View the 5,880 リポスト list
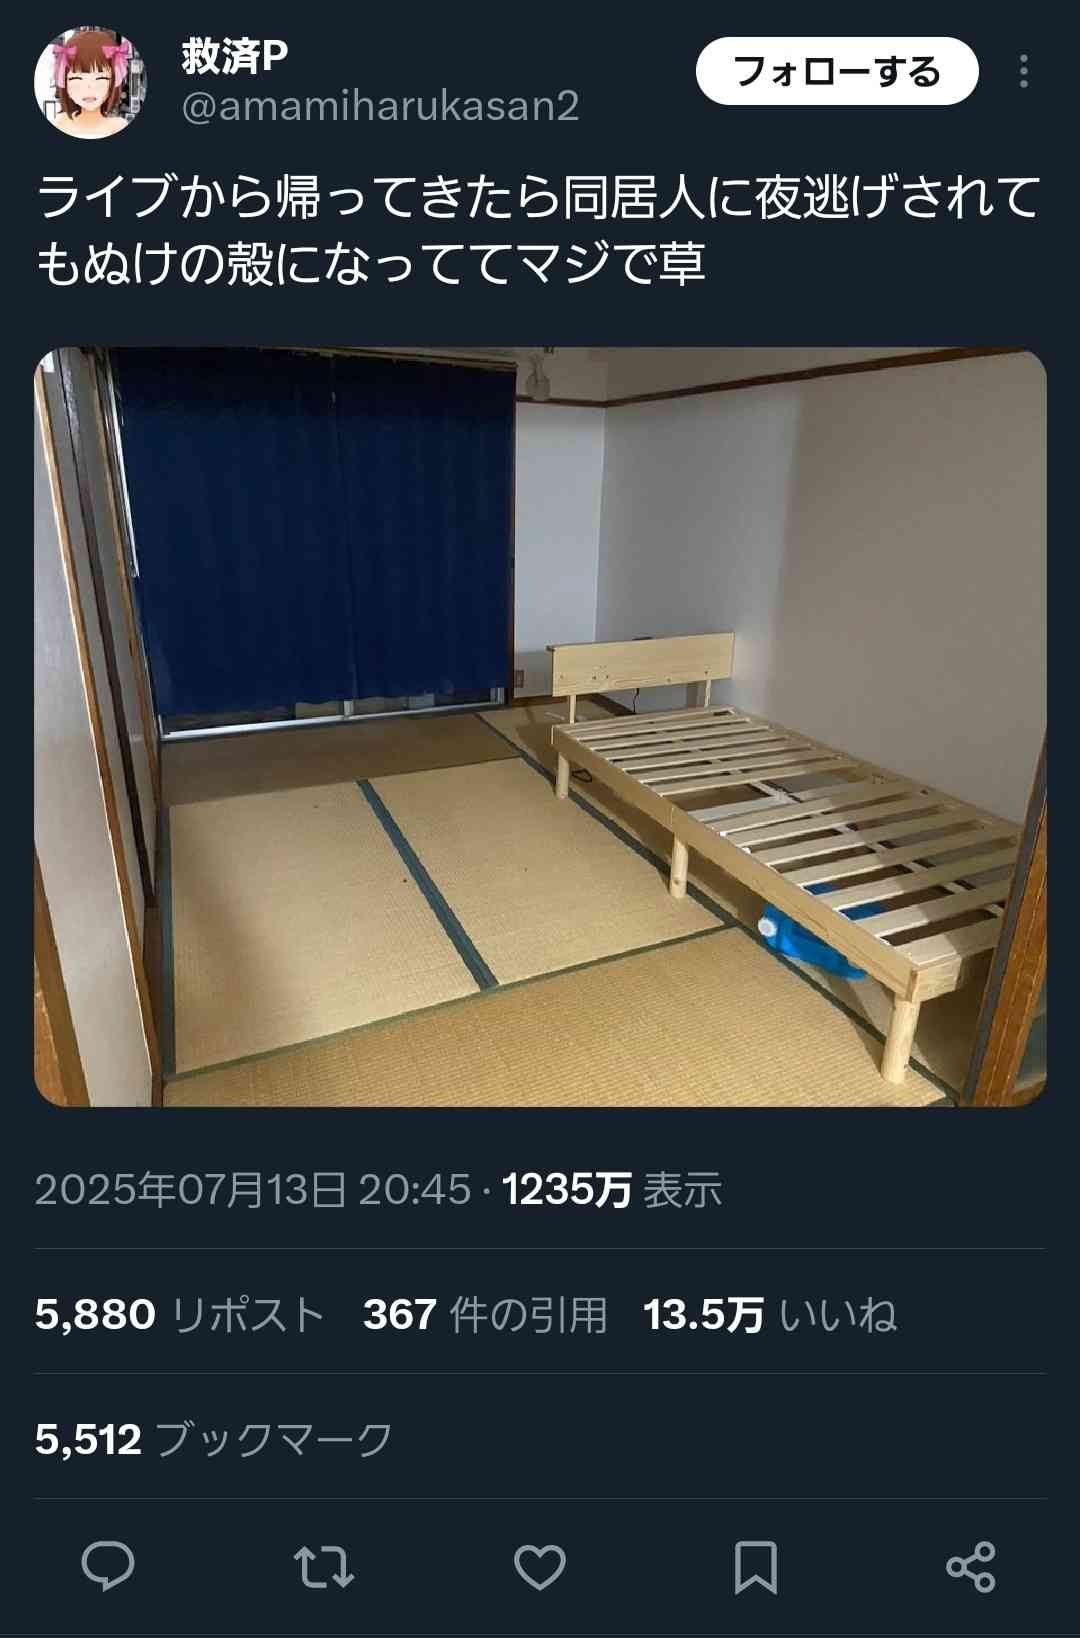 coord(180,1314)
